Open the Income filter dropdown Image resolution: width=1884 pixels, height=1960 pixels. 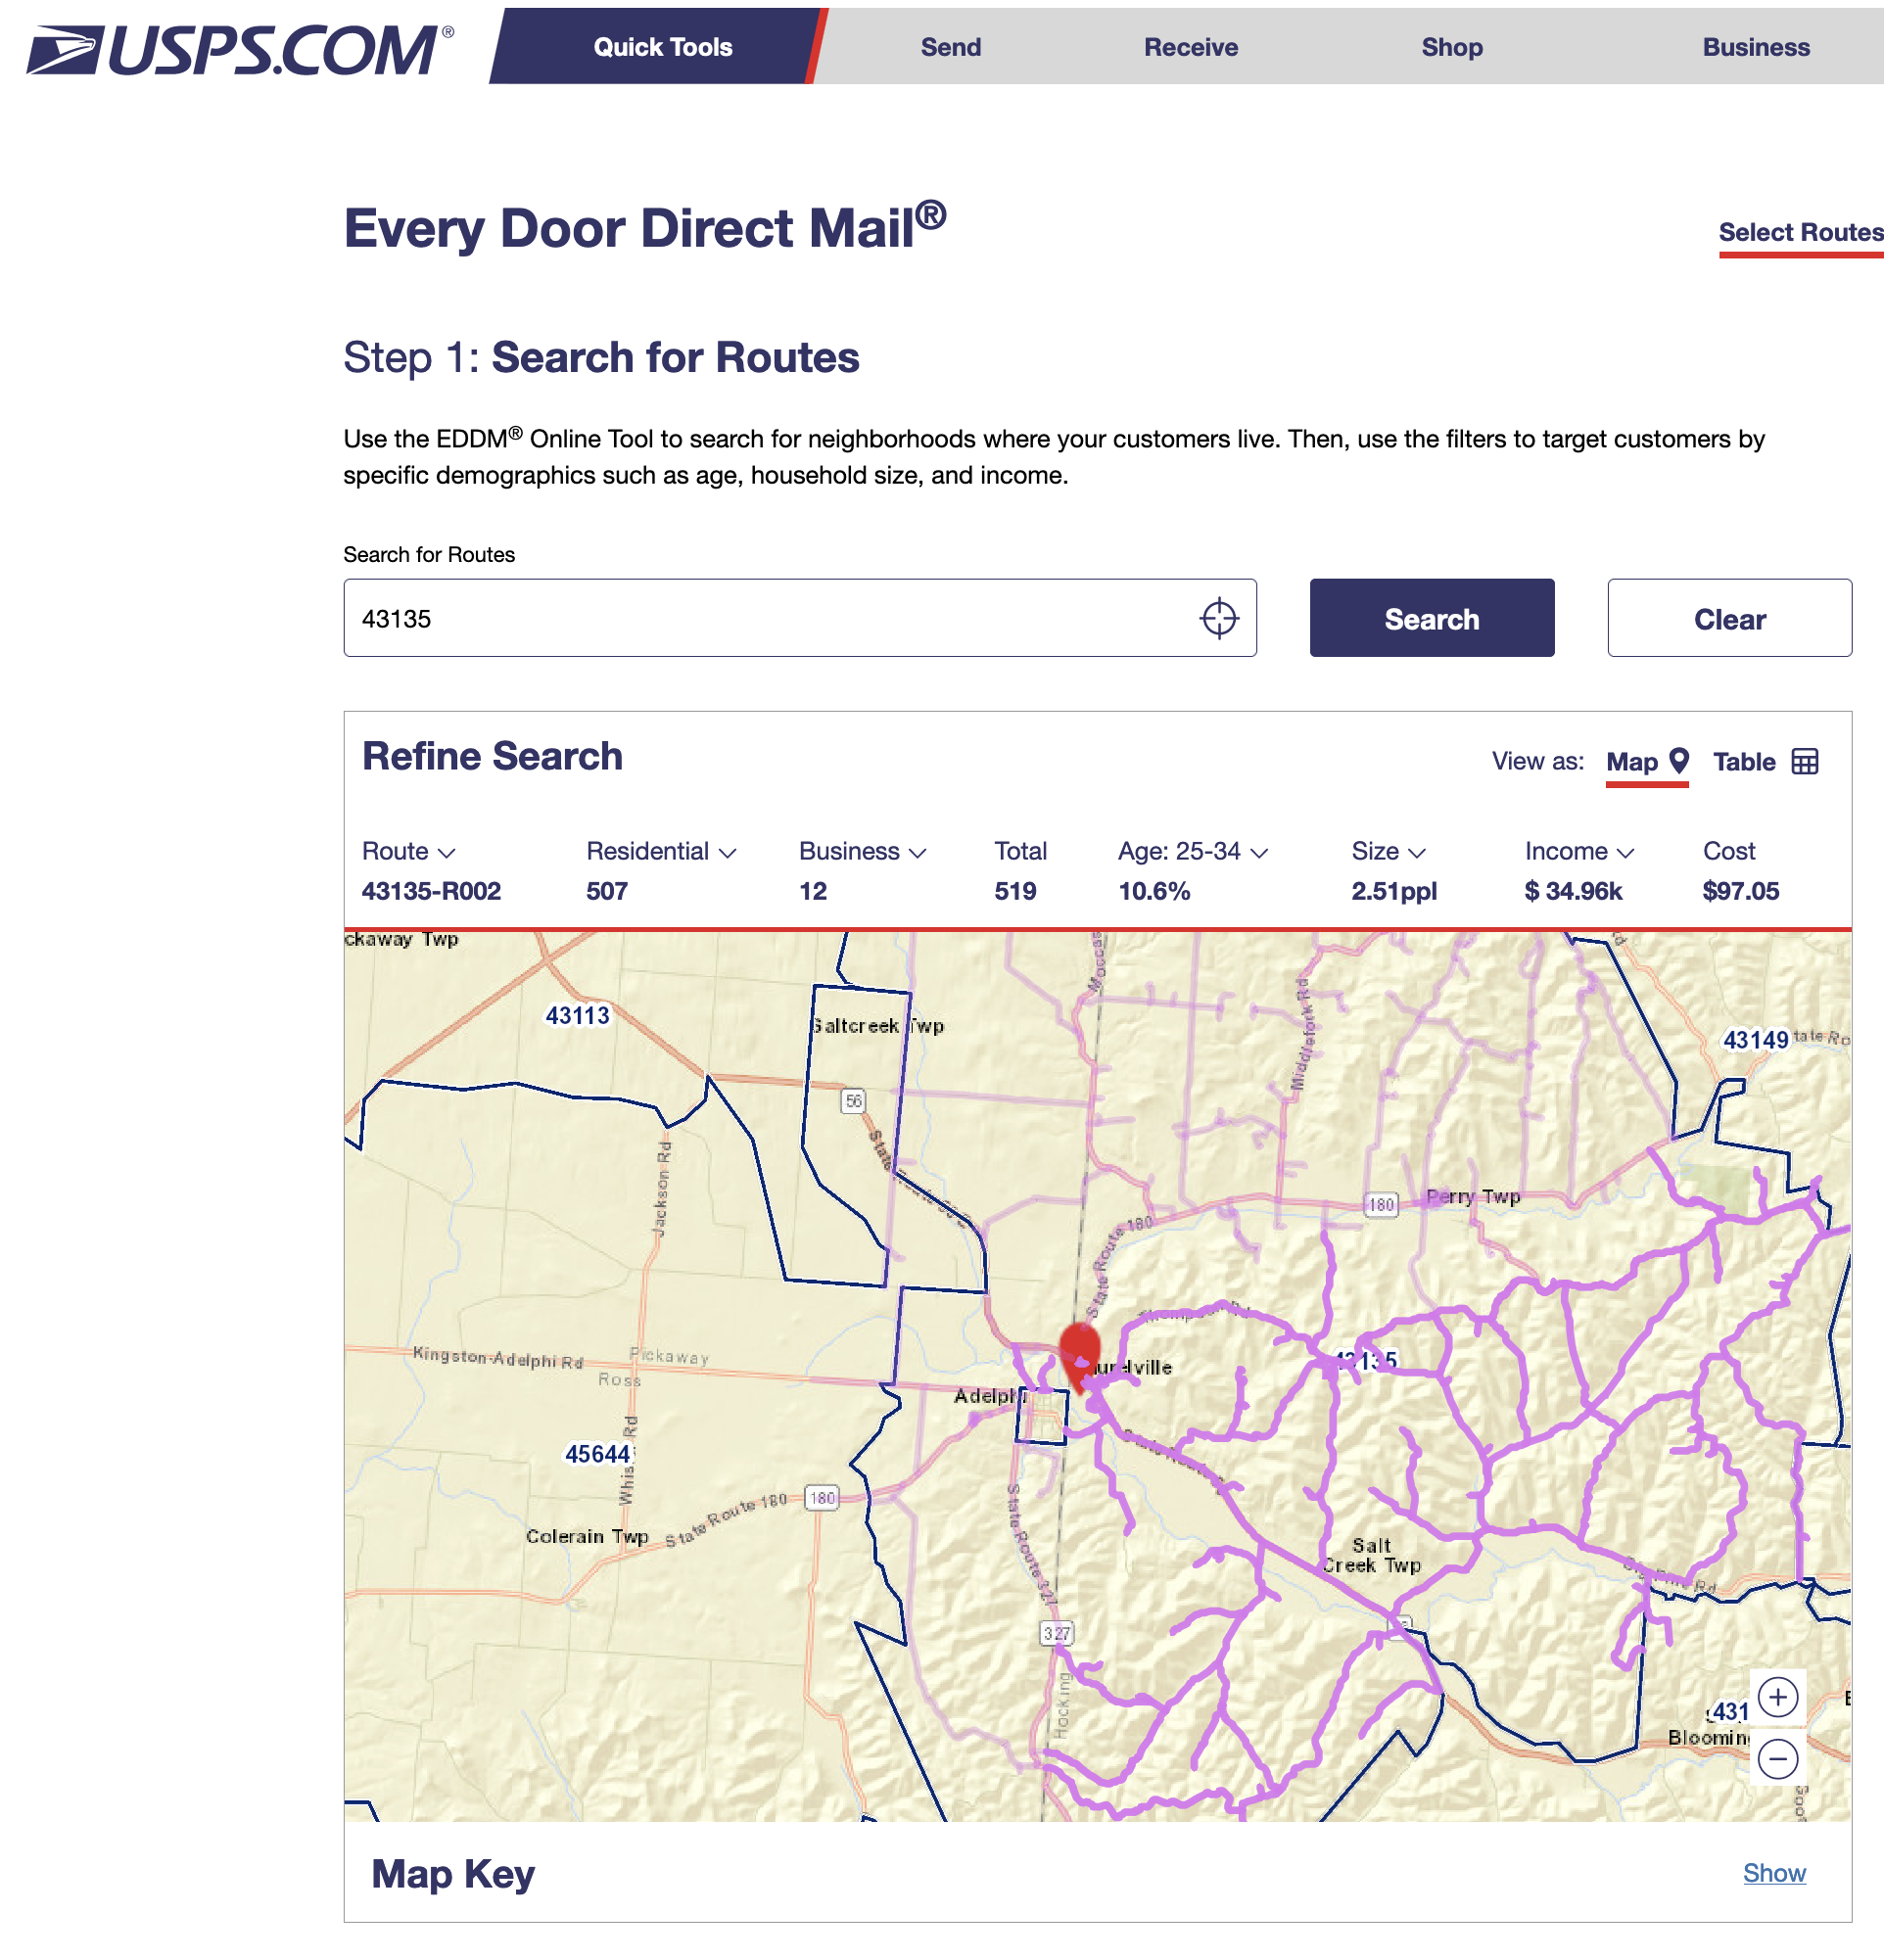coord(1578,851)
